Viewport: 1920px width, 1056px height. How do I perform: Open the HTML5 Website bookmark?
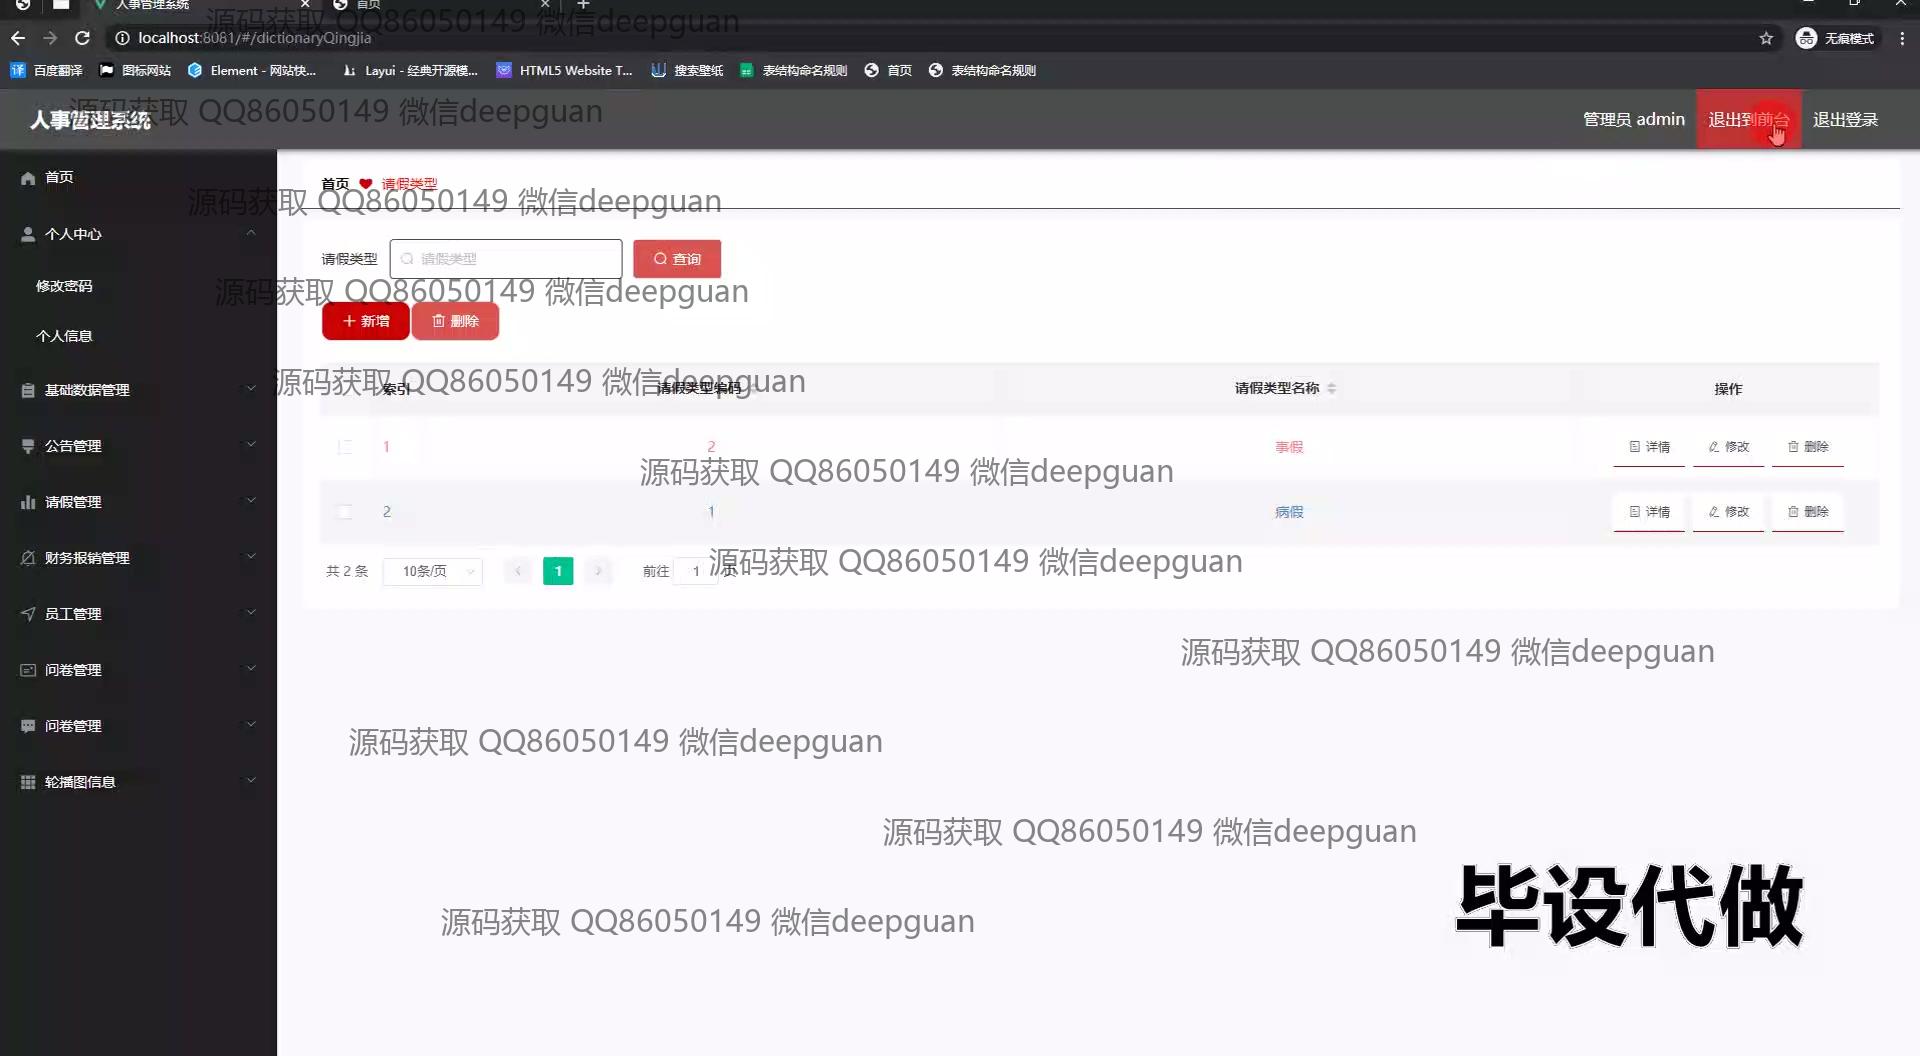[565, 70]
